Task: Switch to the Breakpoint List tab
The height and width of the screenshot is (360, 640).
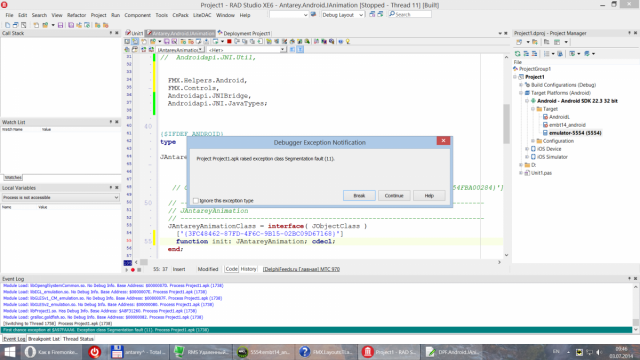Action: (x=44, y=339)
